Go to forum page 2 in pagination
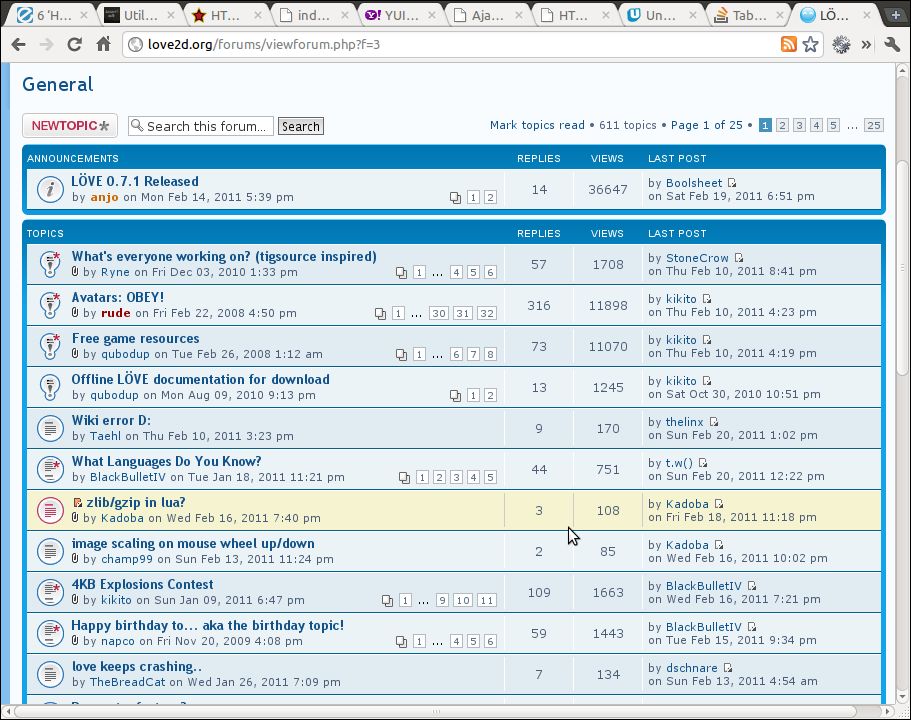 pyautogui.click(x=783, y=125)
